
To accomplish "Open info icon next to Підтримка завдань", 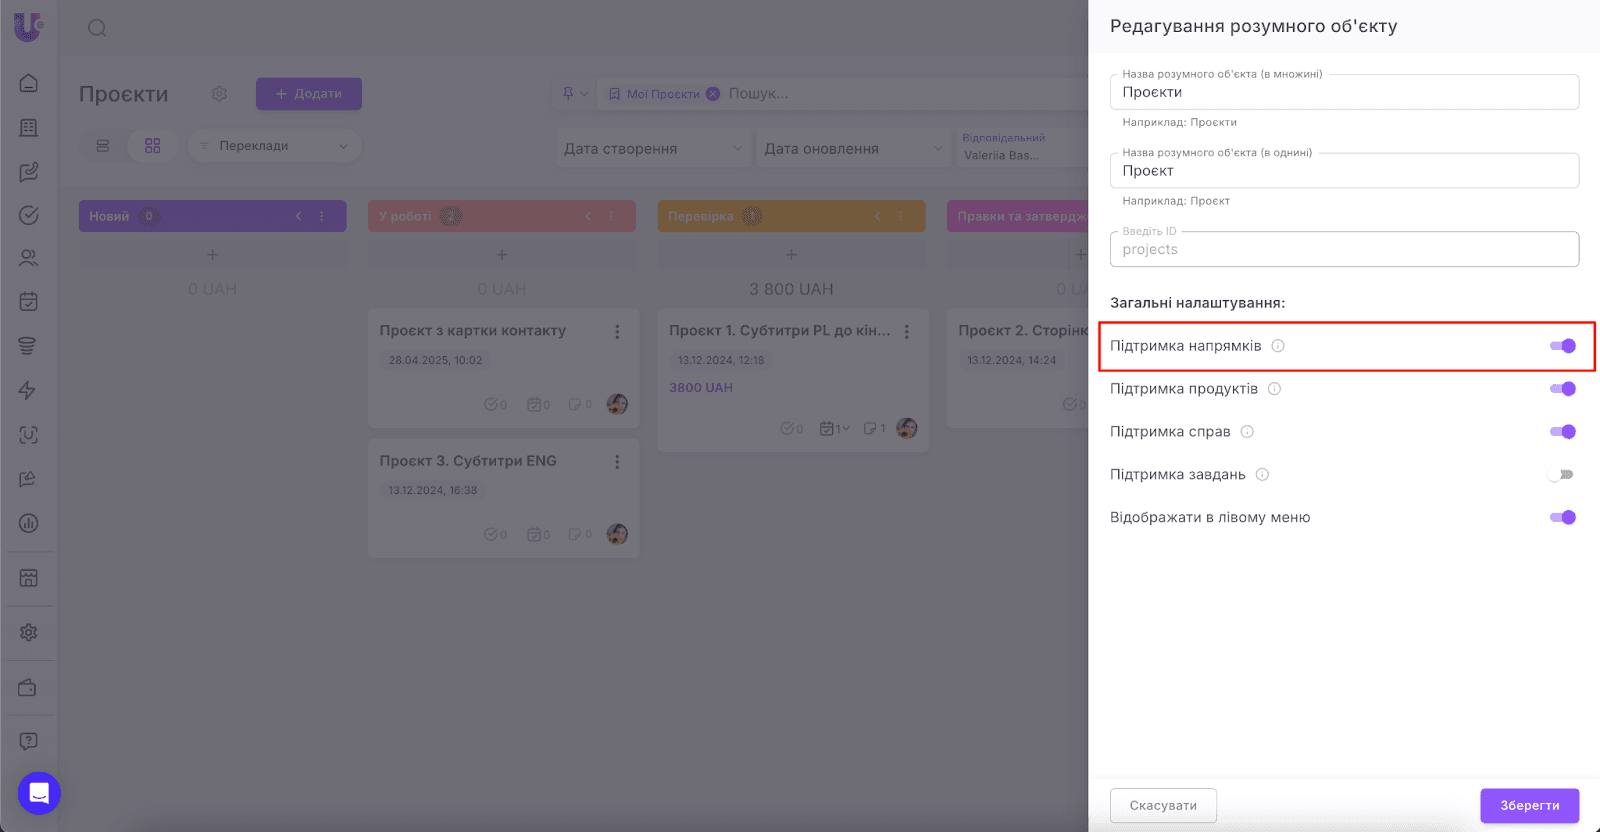I will pyautogui.click(x=1262, y=475).
